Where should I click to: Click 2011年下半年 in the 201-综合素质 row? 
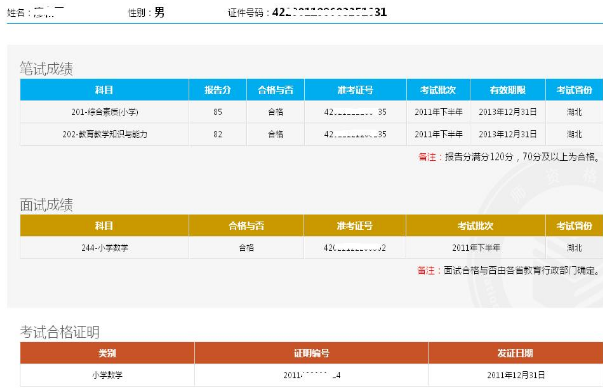tap(439, 112)
